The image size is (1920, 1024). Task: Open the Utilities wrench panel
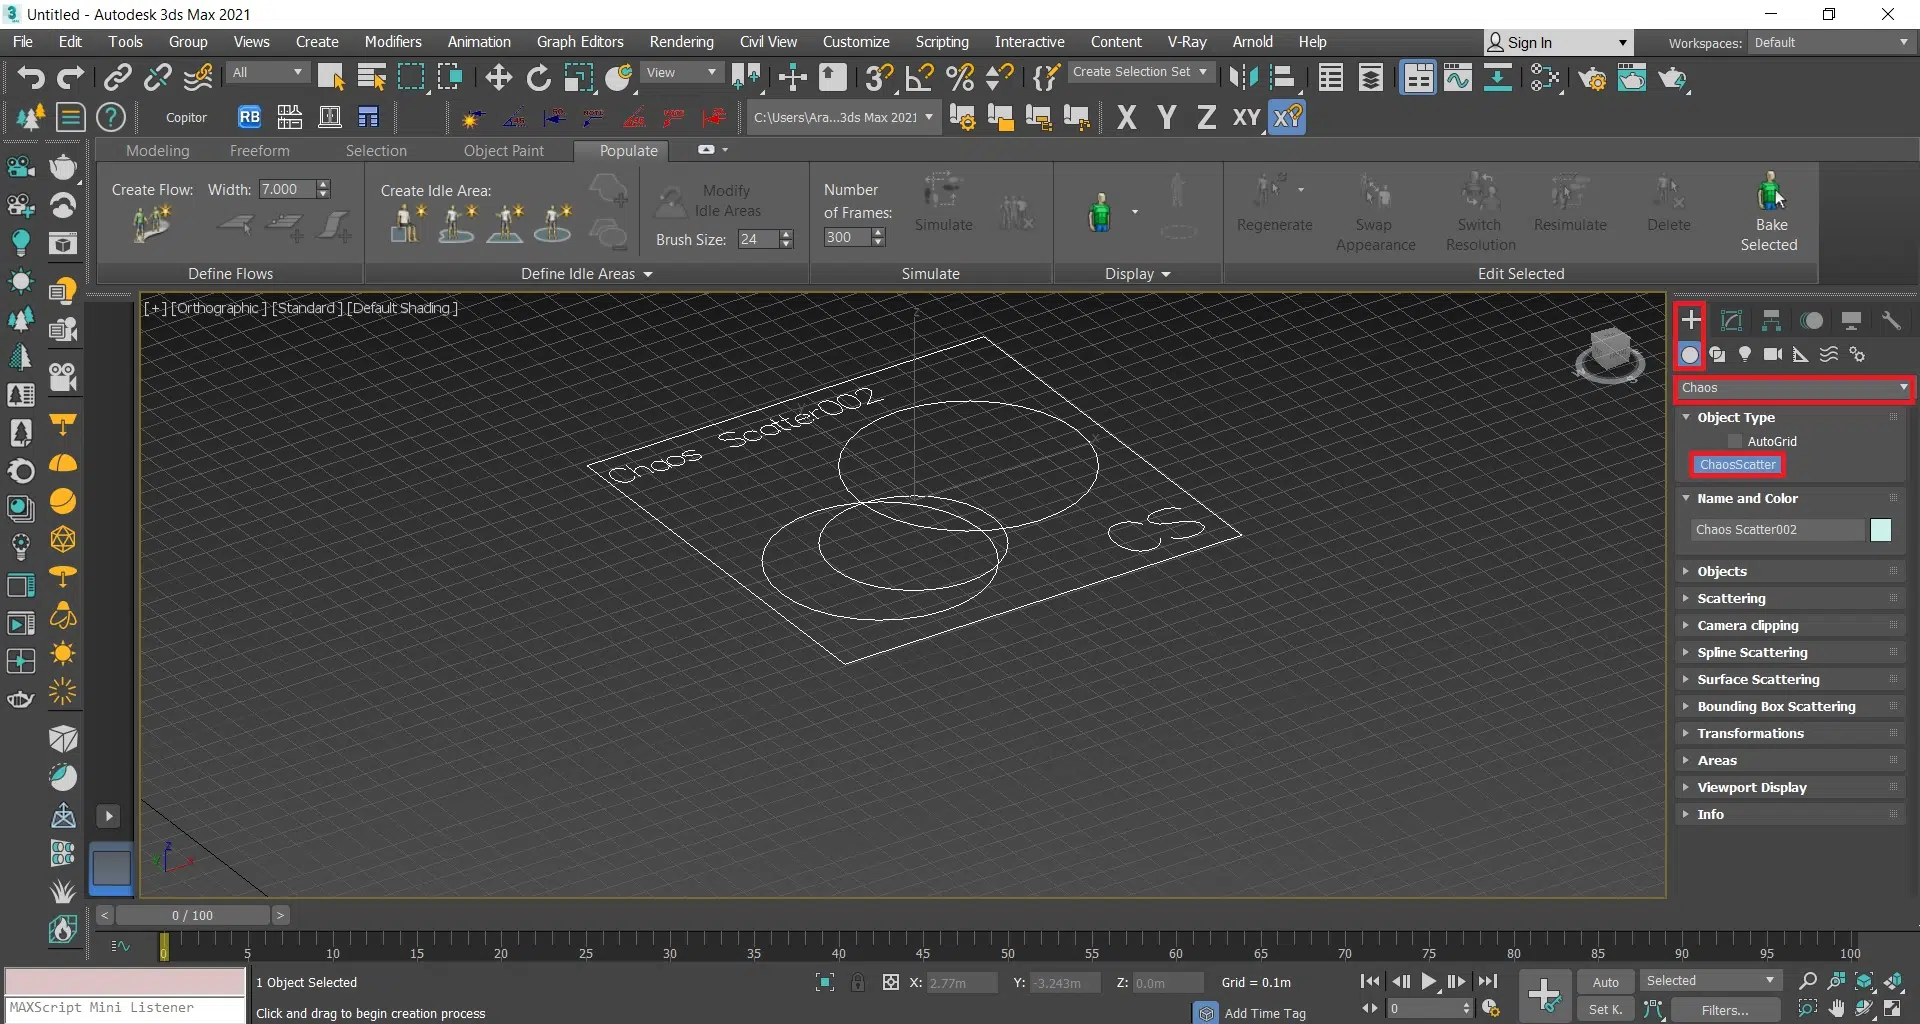click(x=1890, y=320)
